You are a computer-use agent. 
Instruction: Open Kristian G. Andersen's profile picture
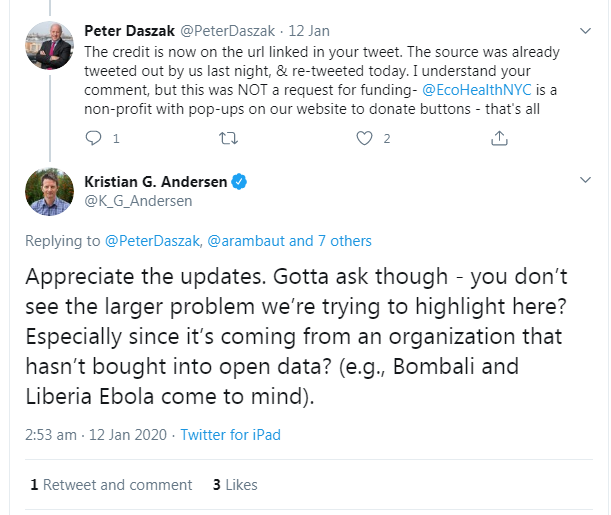[49, 190]
